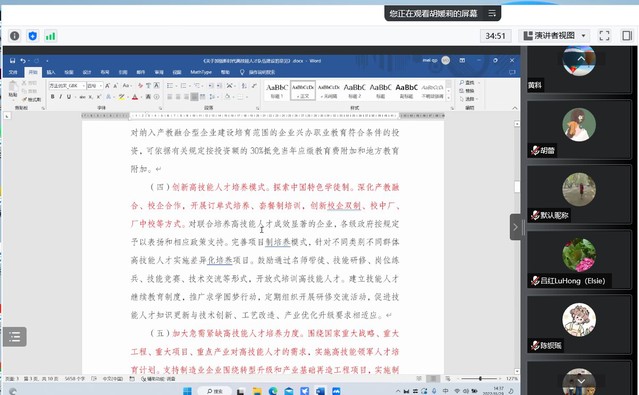Open the MathType ribbon tab

tap(201, 72)
